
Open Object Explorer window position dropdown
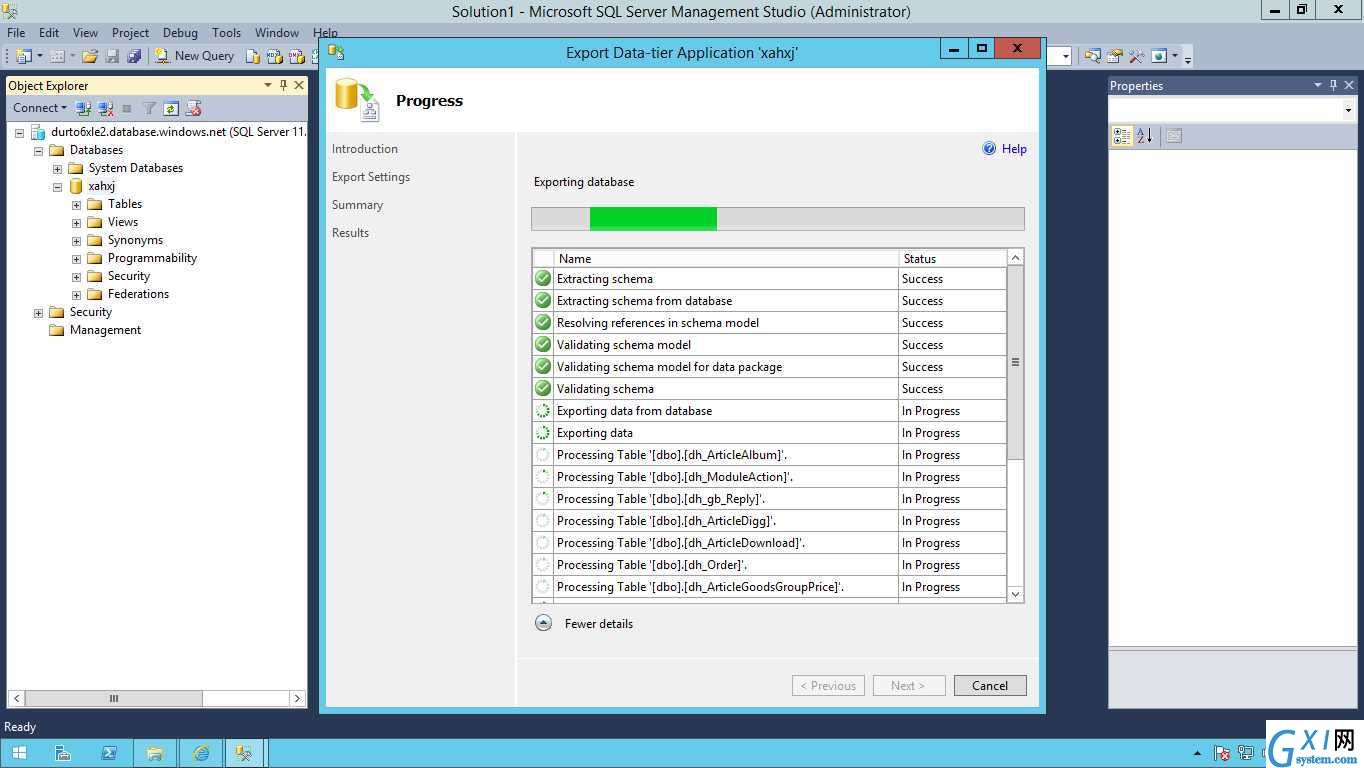point(268,86)
